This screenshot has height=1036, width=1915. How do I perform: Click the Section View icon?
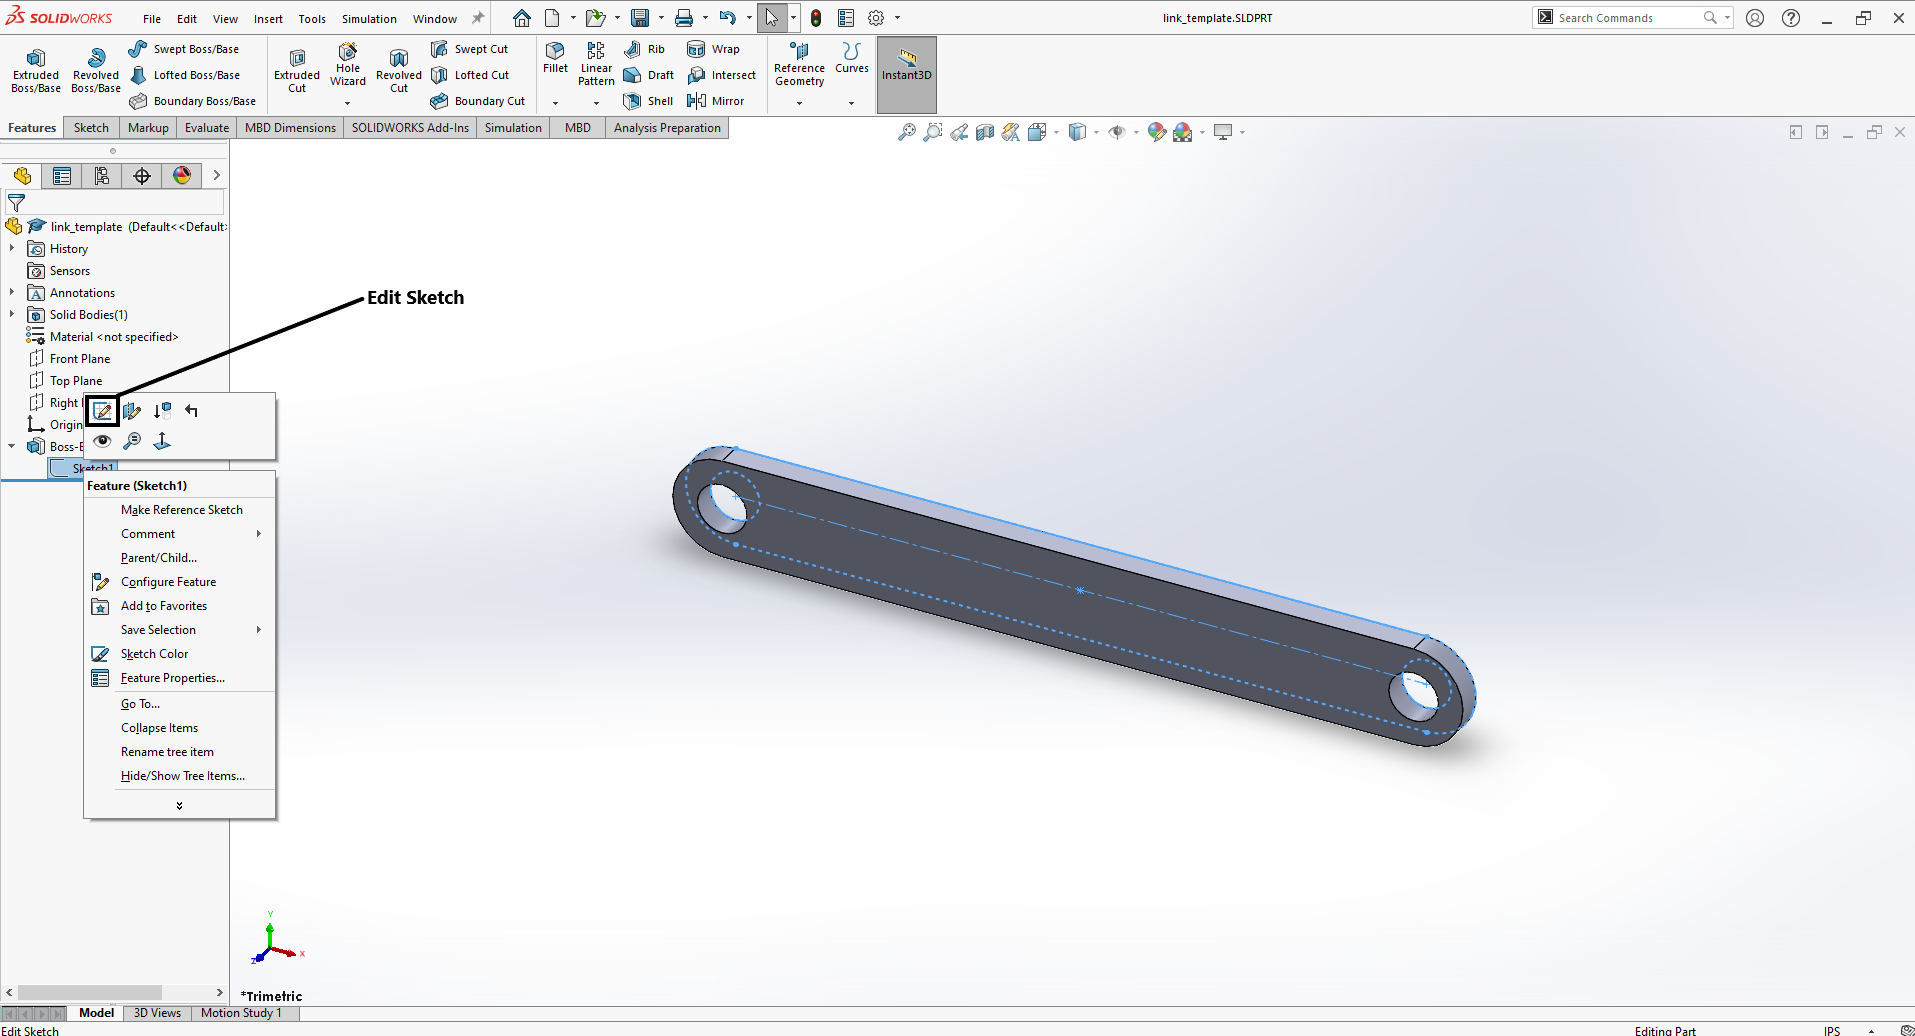(x=984, y=131)
